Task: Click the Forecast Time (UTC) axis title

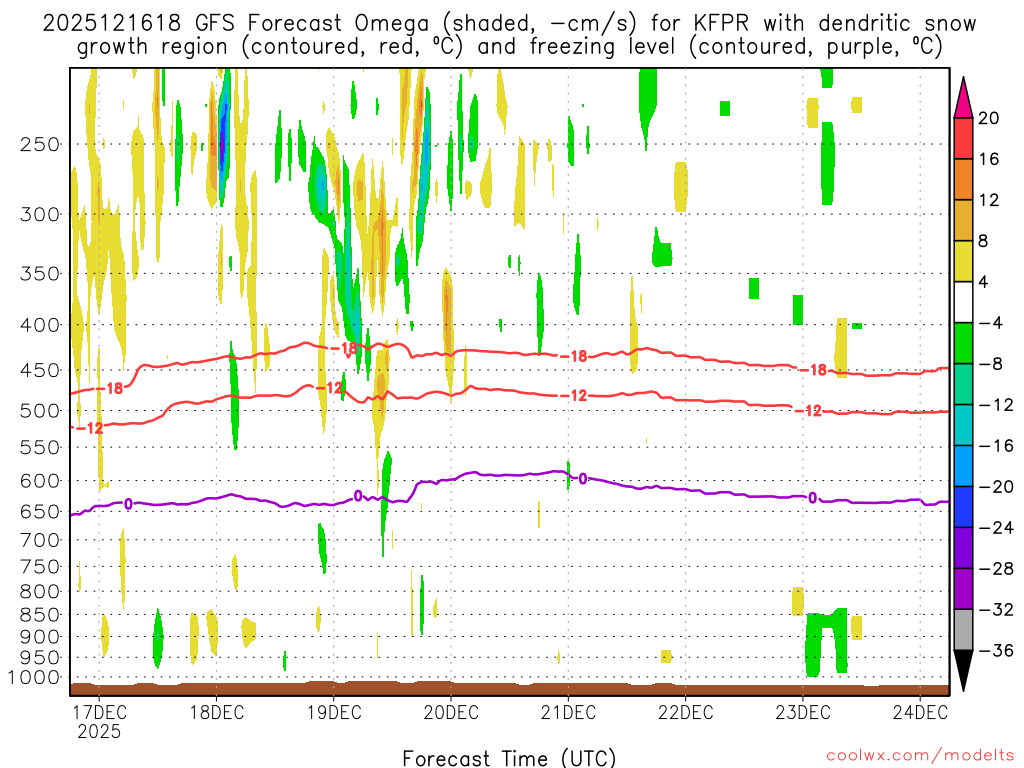Action: coord(509,758)
